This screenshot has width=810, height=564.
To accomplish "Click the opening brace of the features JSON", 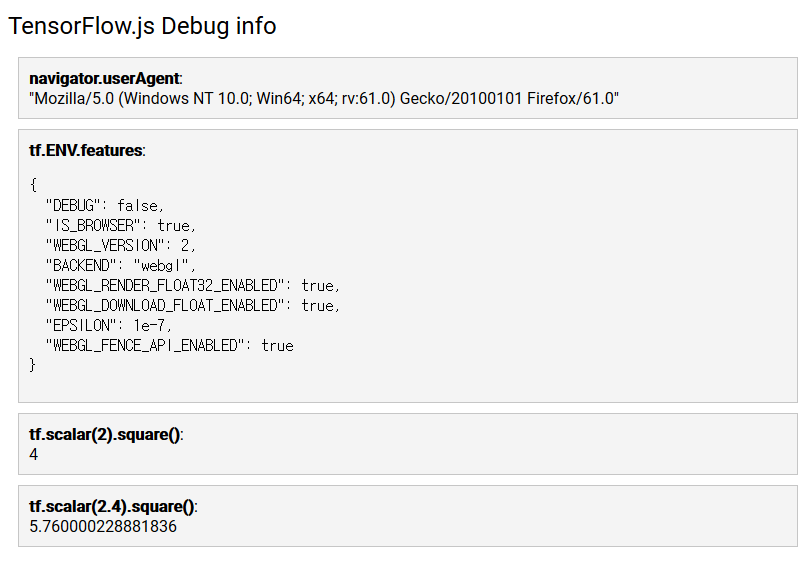I will 33,185.
